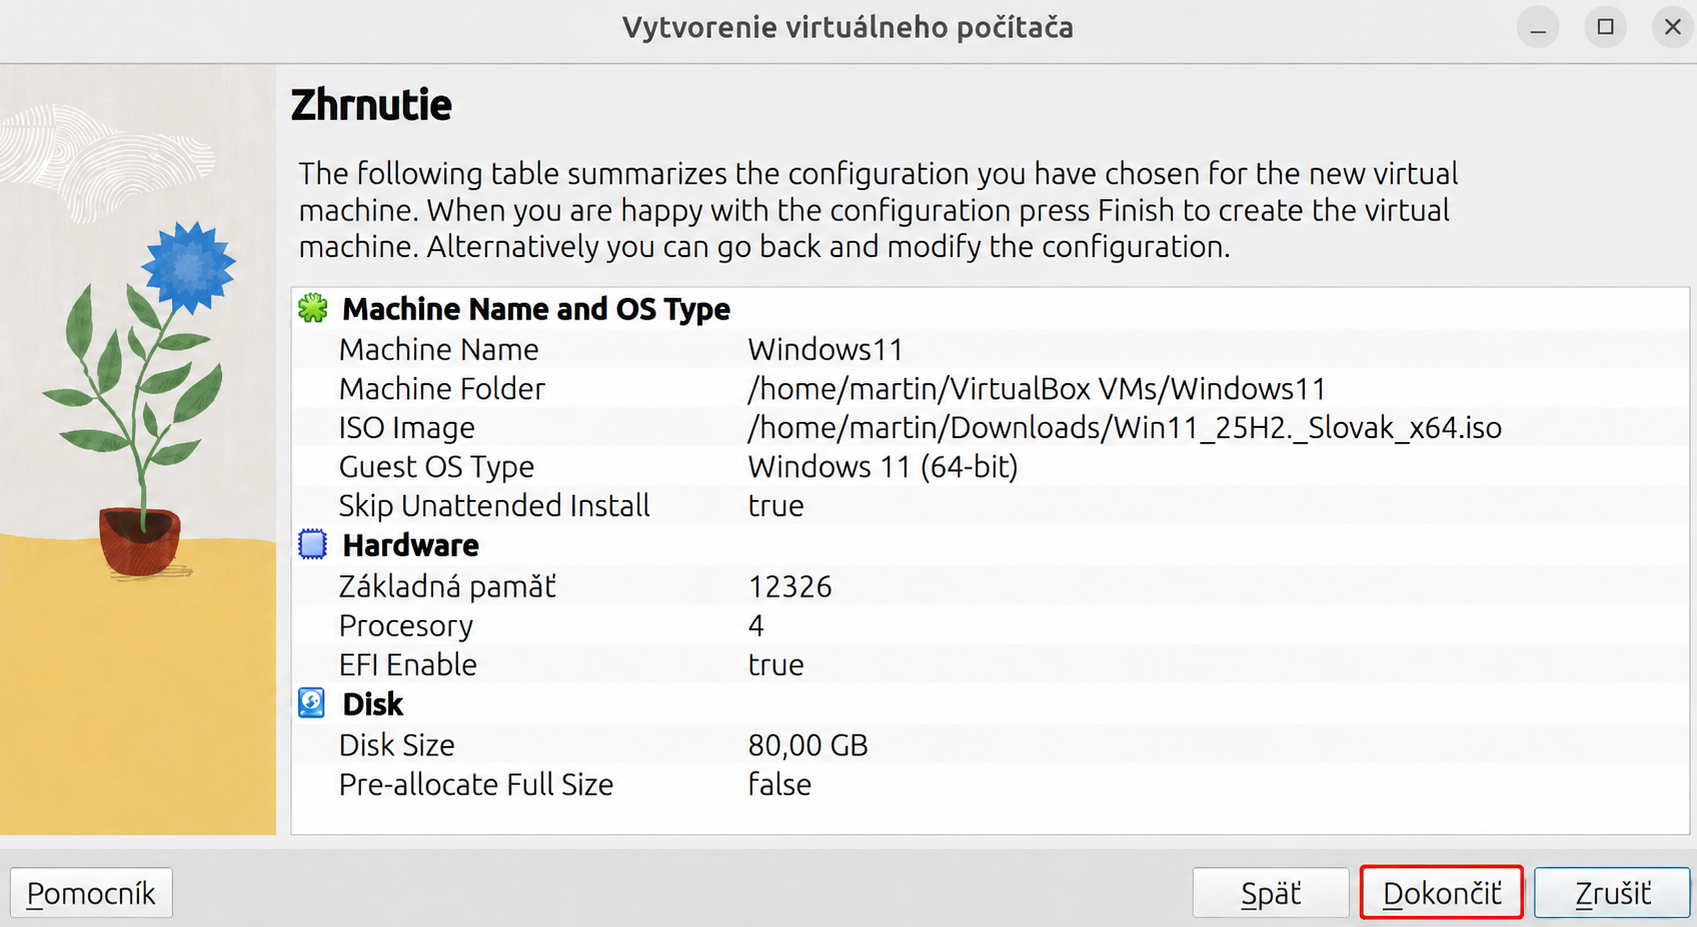The image size is (1697, 927).
Task: Select the ISO Image row label
Action: pos(407,428)
